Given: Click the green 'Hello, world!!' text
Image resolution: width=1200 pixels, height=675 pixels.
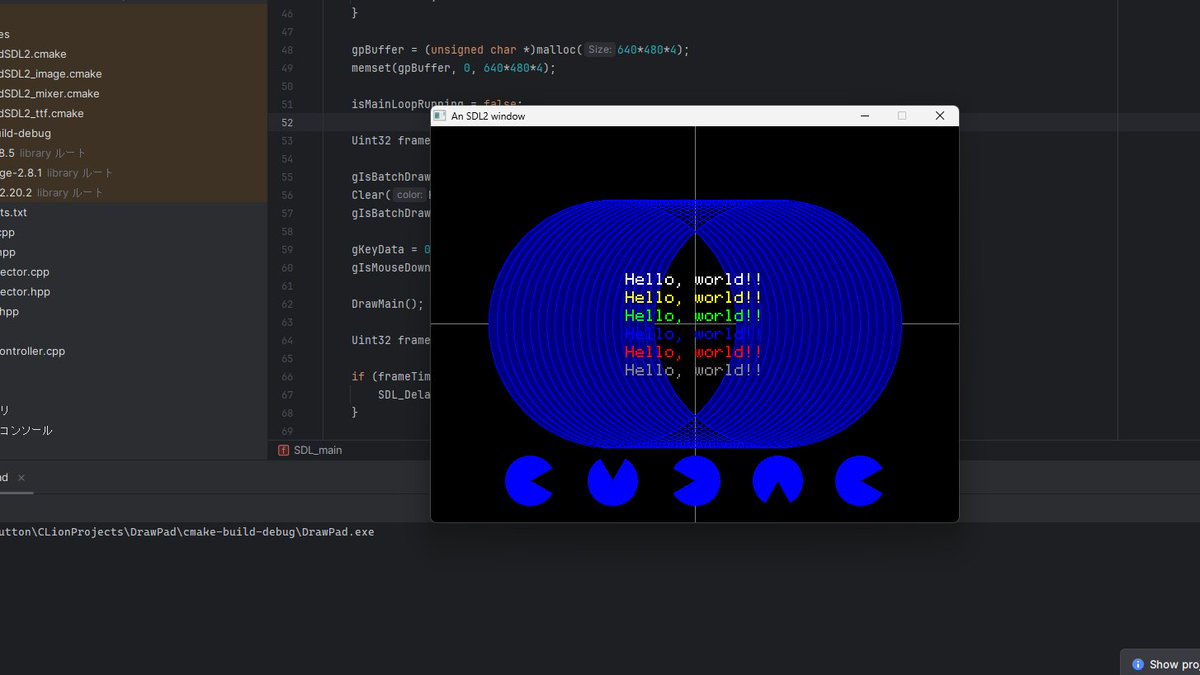Looking at the screenshot, I should 693,316.
